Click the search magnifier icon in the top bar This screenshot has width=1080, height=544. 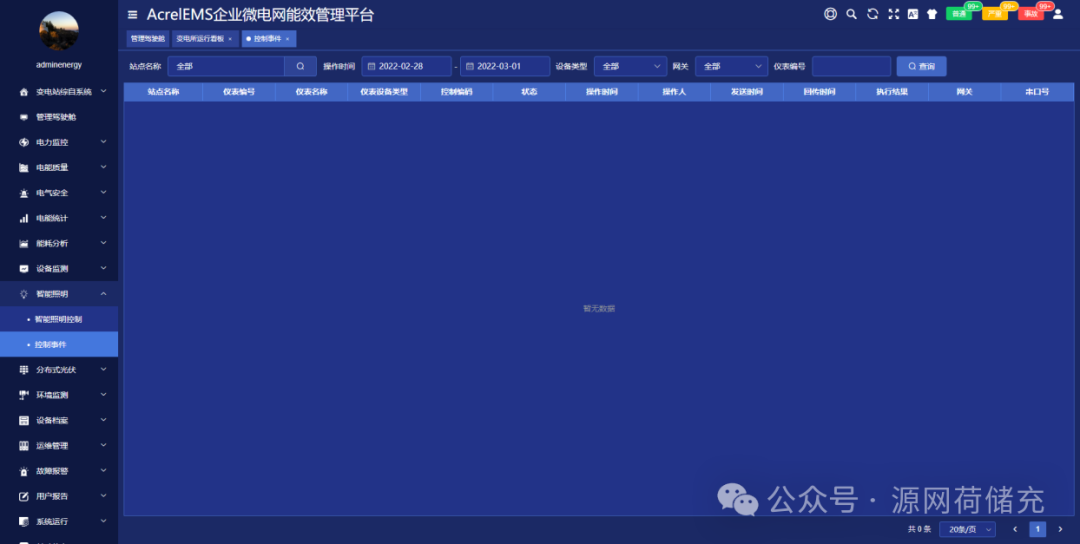(x=851, y=14)
